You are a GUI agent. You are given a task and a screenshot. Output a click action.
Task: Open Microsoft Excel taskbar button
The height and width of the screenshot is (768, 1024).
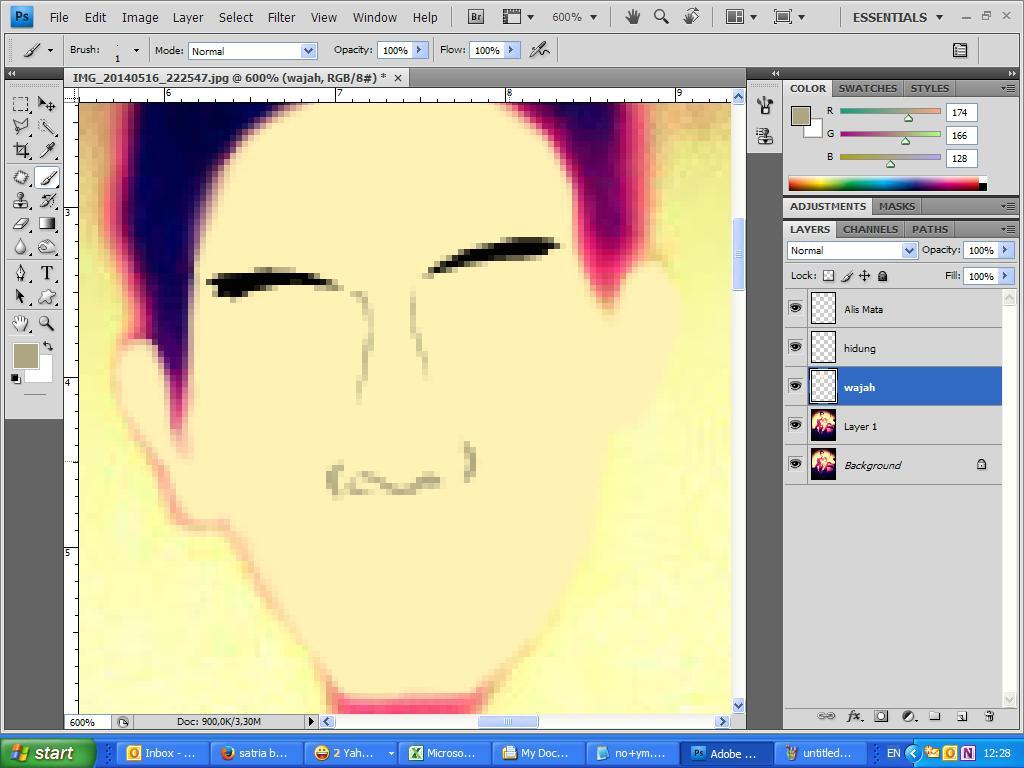(x=443, y=753)
